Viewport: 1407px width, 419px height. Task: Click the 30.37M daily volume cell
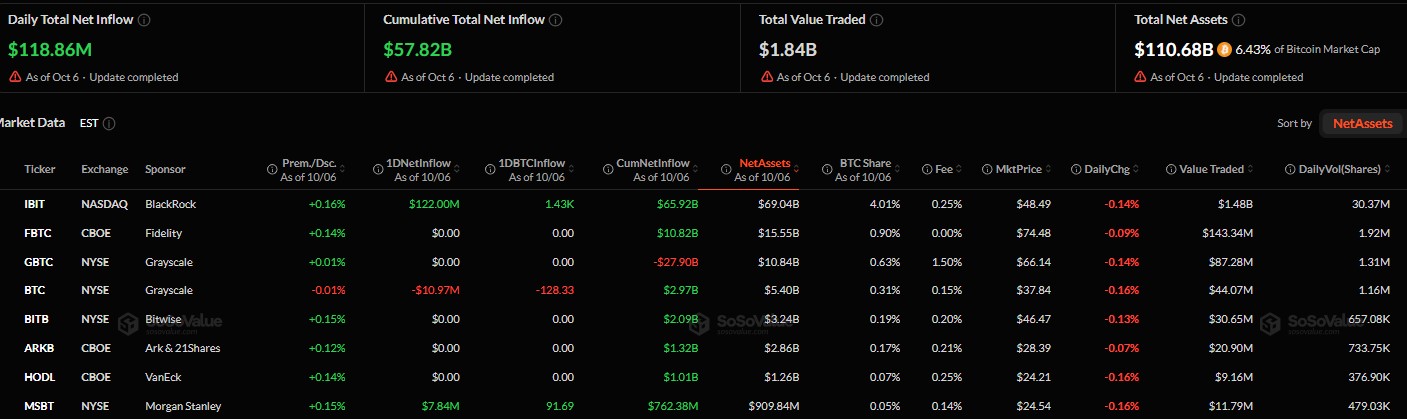click(1370, 204)
